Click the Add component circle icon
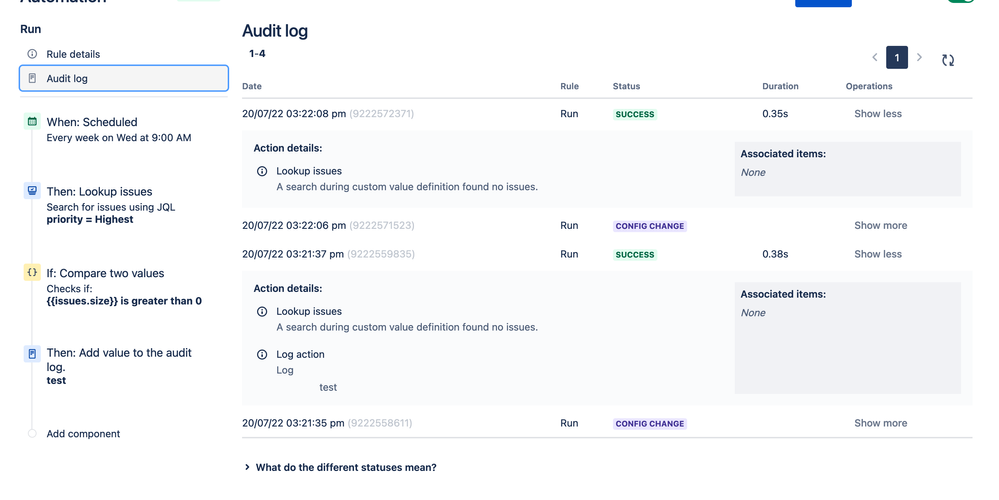Viewport: 999px width, 500px height. 32,434
